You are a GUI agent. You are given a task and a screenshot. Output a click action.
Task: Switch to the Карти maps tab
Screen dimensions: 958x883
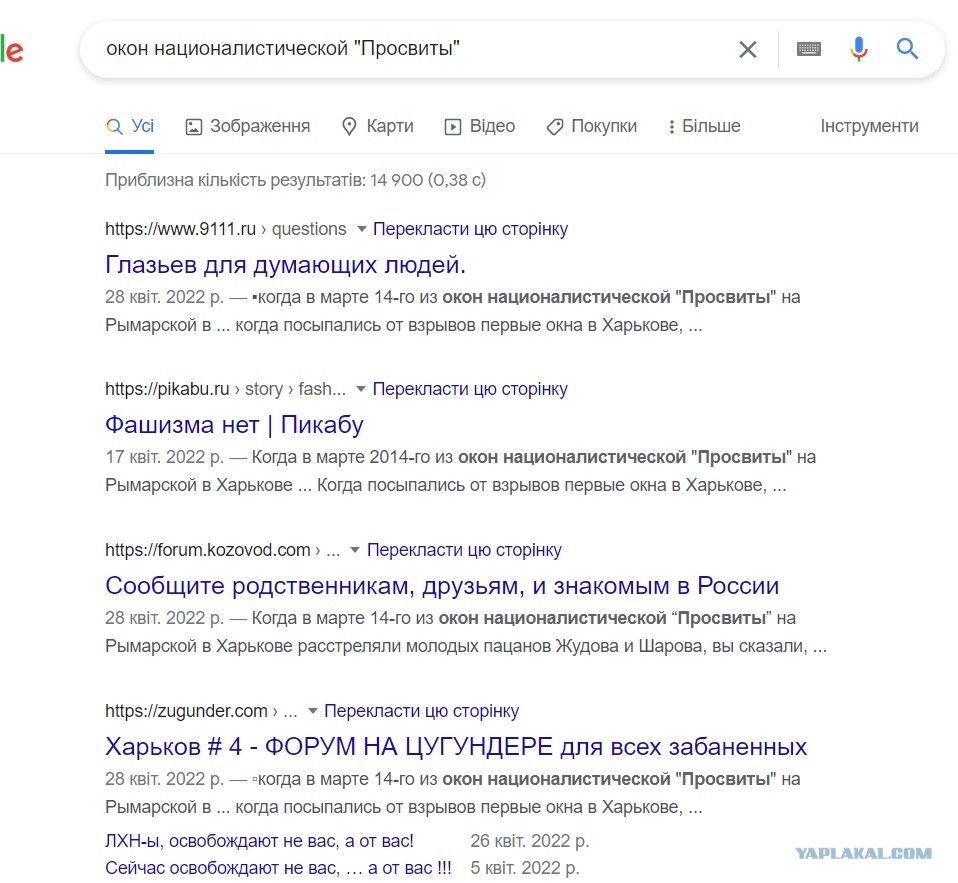pos(378,126)
